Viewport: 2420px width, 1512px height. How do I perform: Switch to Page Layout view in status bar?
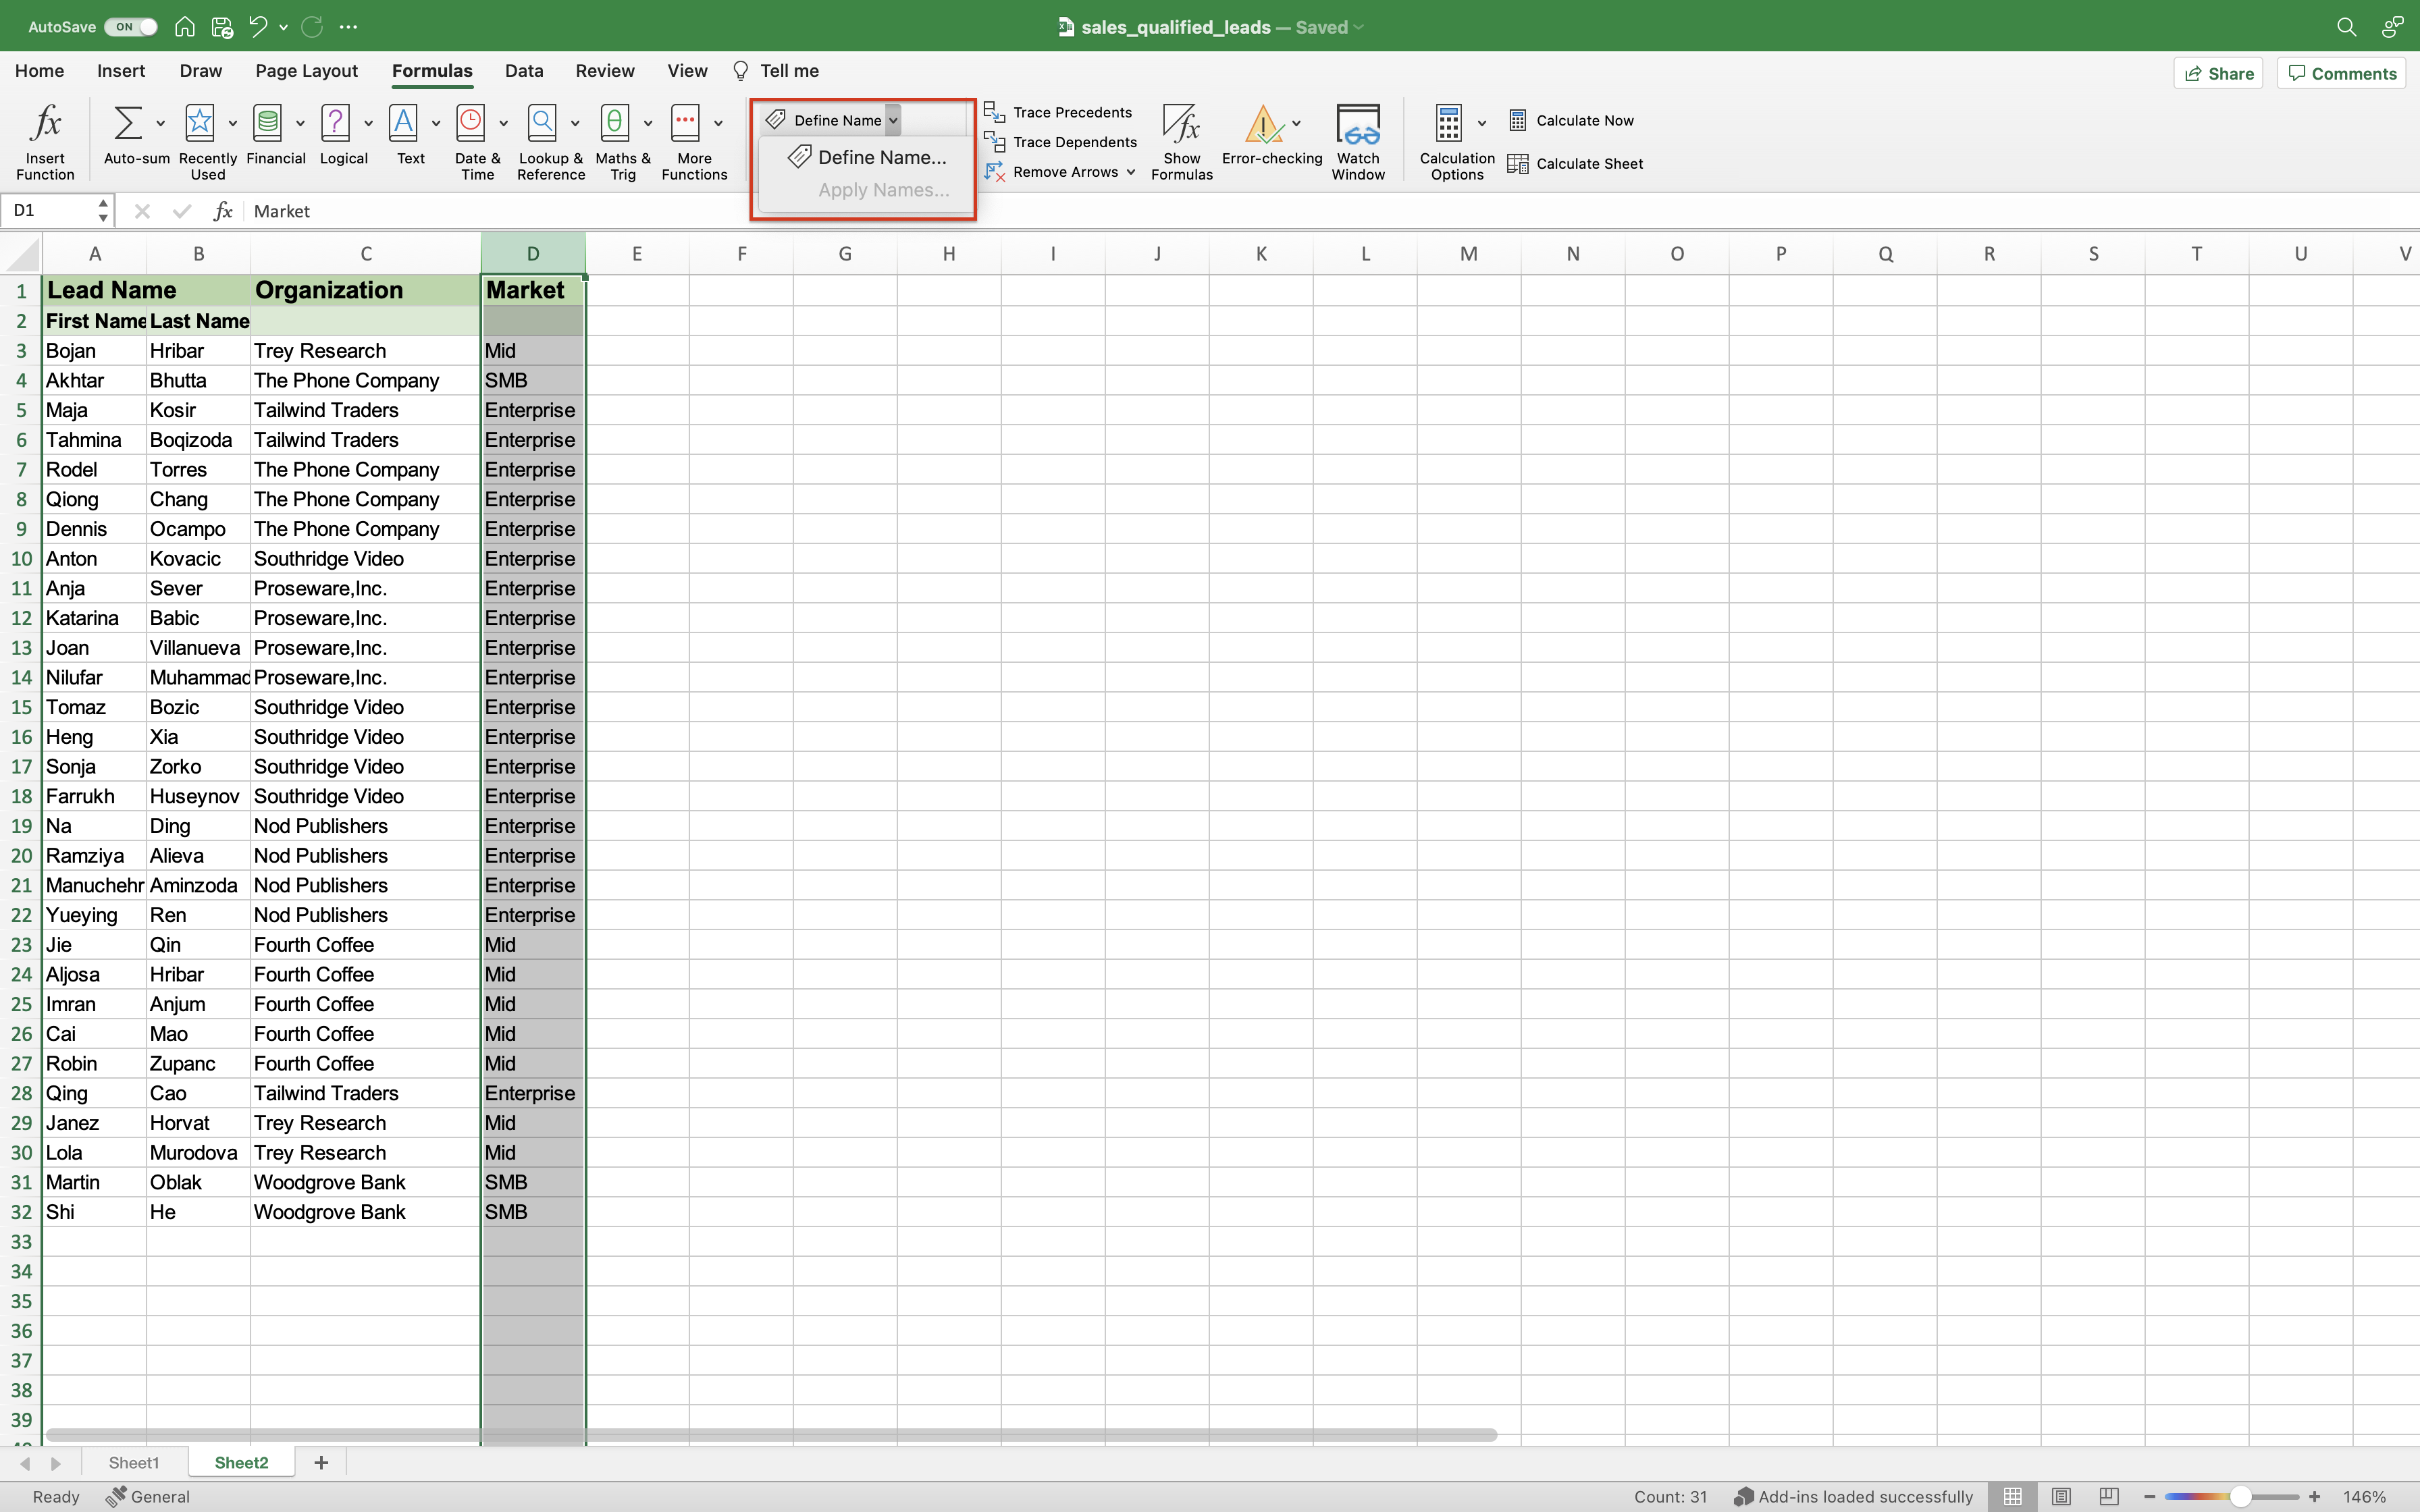(x=2061, y=1496)
